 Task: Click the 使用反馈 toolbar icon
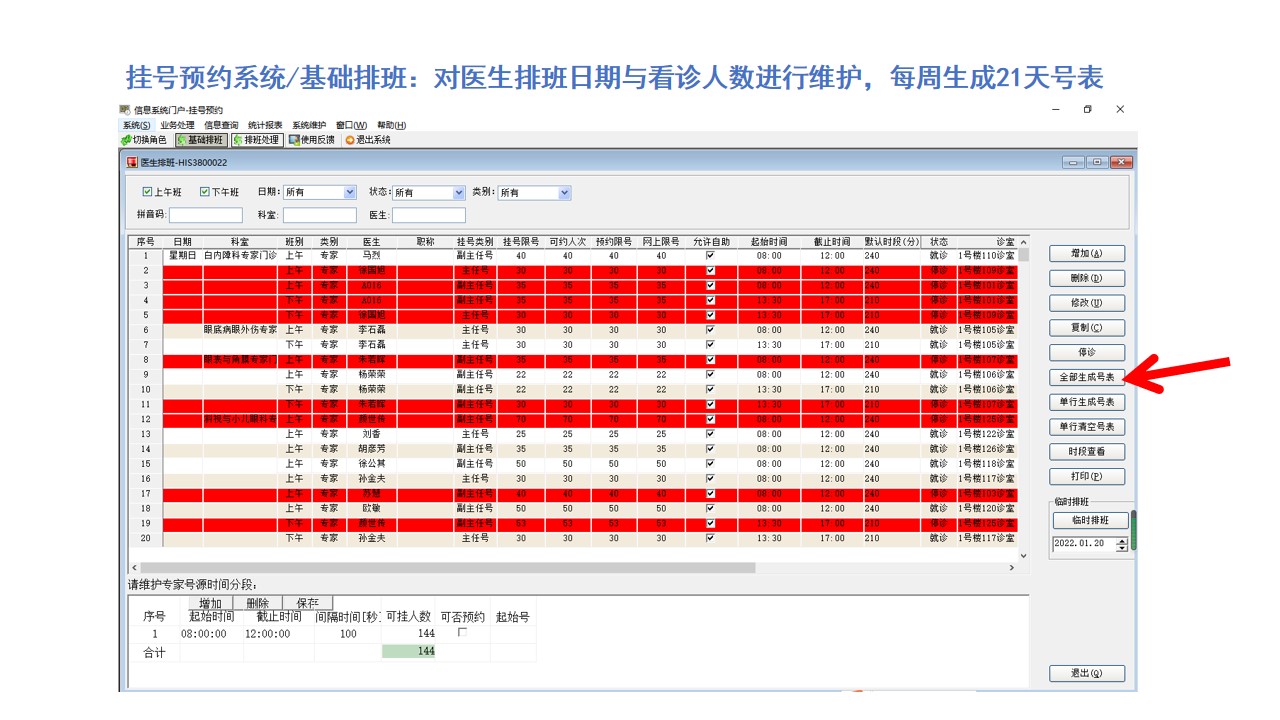(x=294, y=140)
